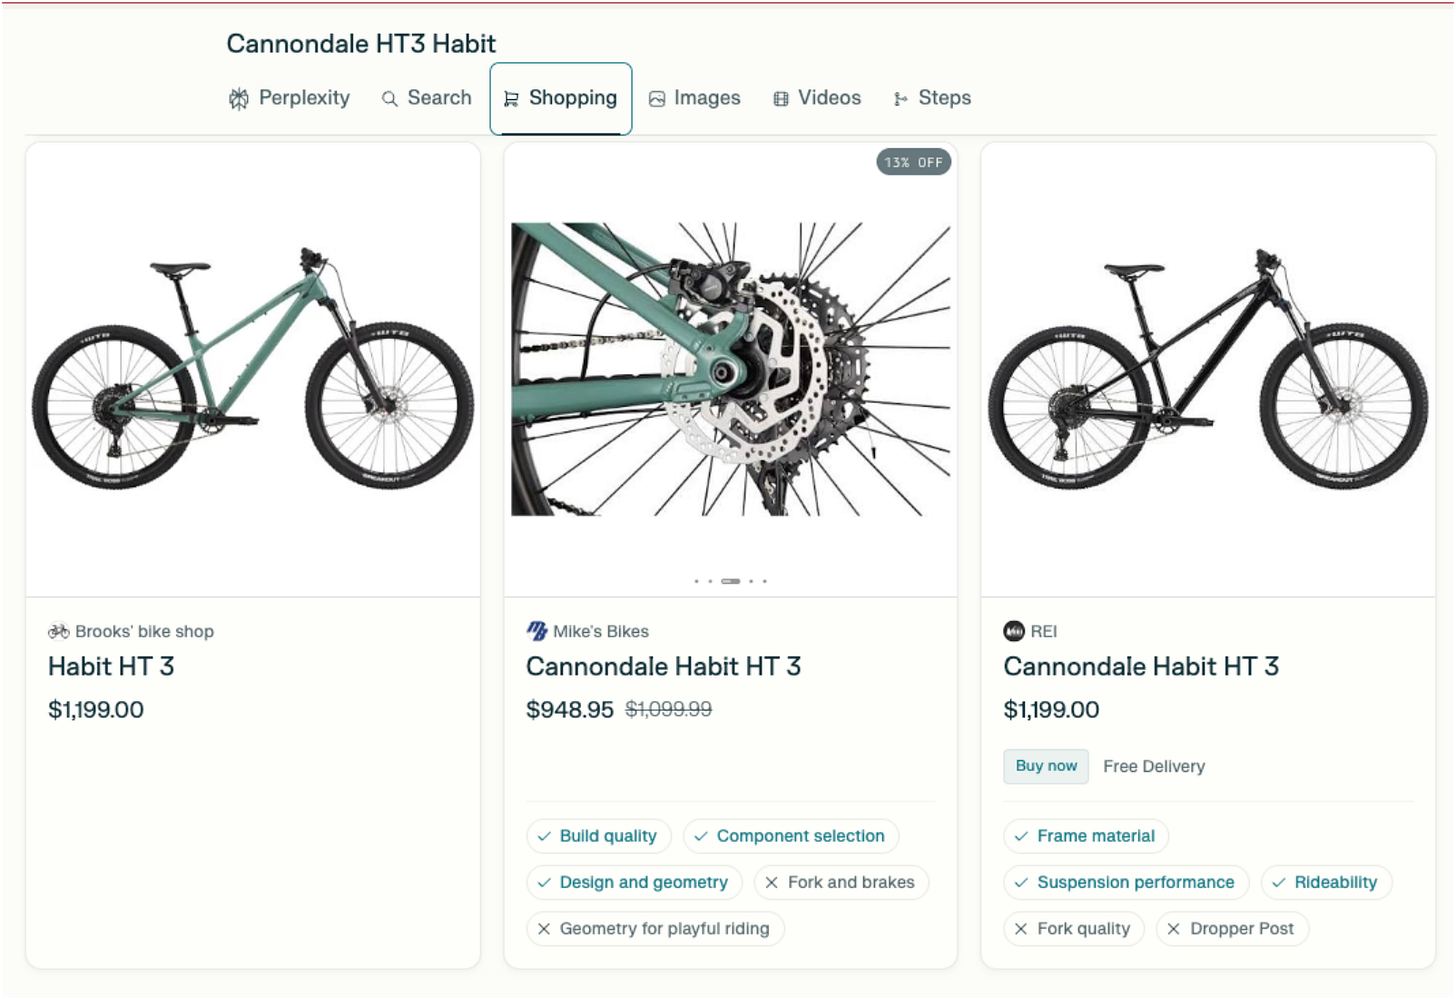1456x999 pixels.
Task: Click the Fork quality tag
Action: click(1074, 928)
